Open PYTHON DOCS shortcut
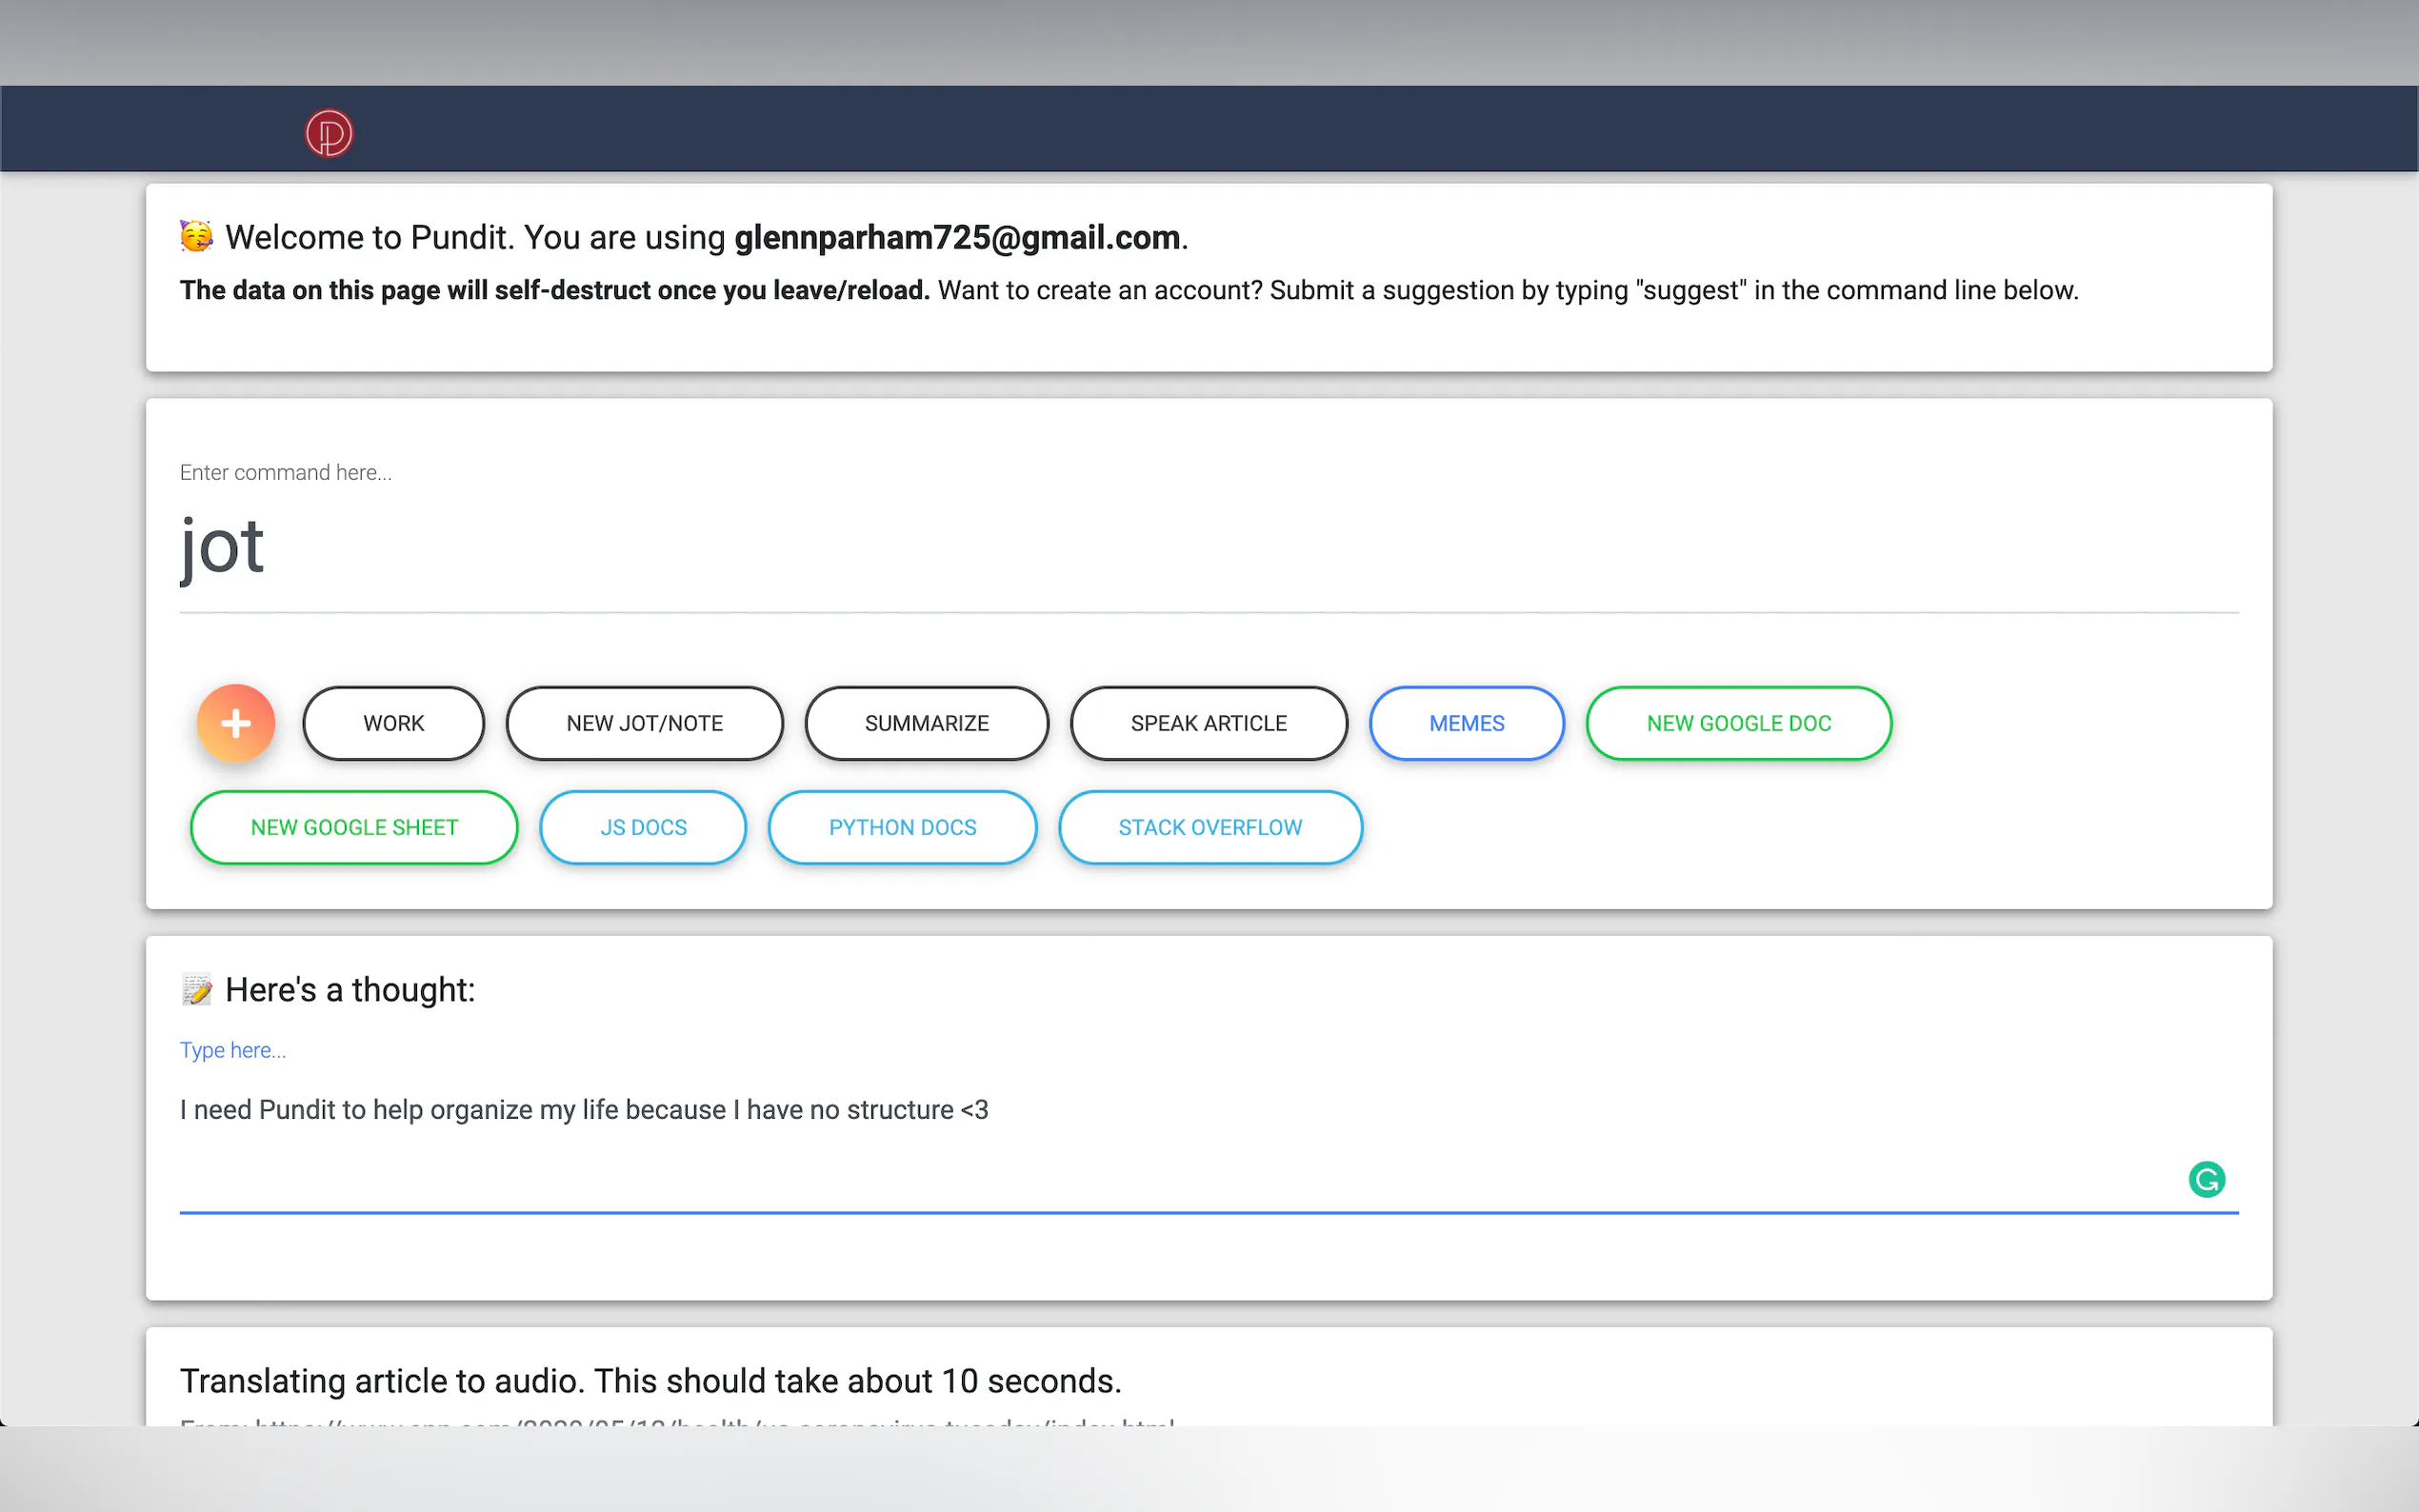The image size is (2419, 1512). pos(902,827)
